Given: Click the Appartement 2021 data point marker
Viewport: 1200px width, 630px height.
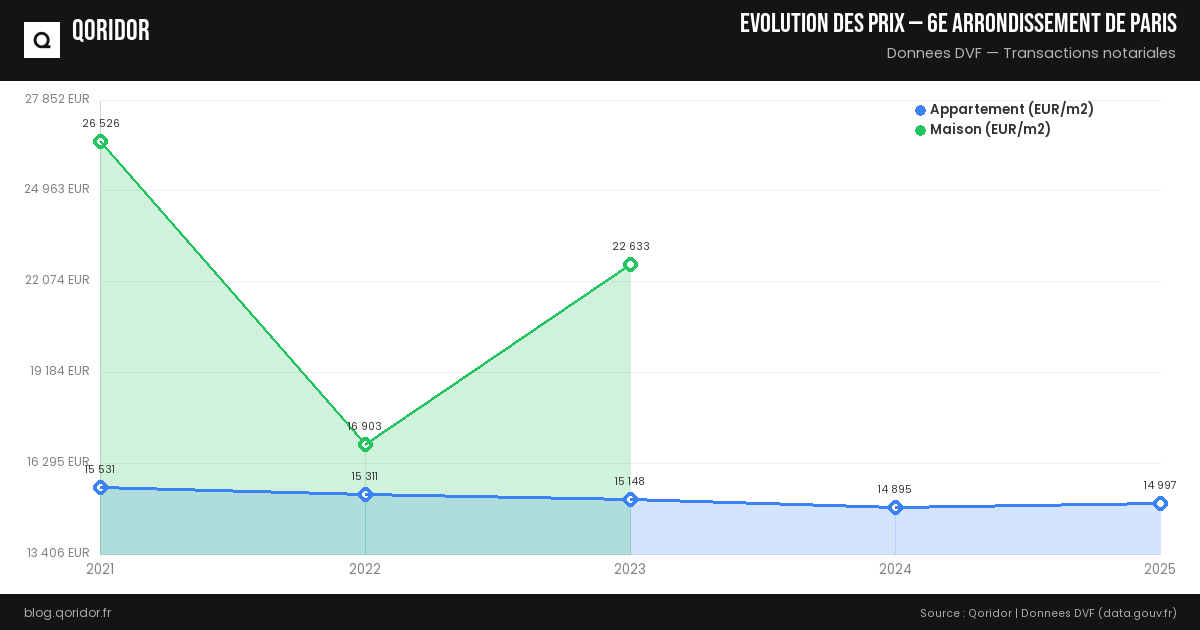Looking at the screenshot, I should point(100,487).
